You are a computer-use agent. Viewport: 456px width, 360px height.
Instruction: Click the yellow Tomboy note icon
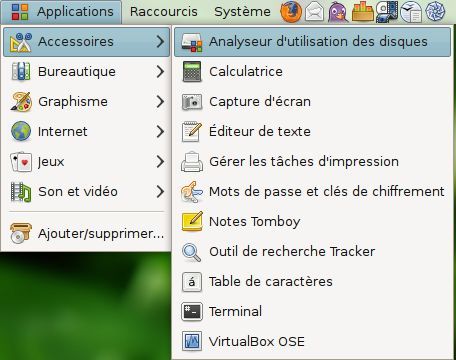click(x=192, y=221)
